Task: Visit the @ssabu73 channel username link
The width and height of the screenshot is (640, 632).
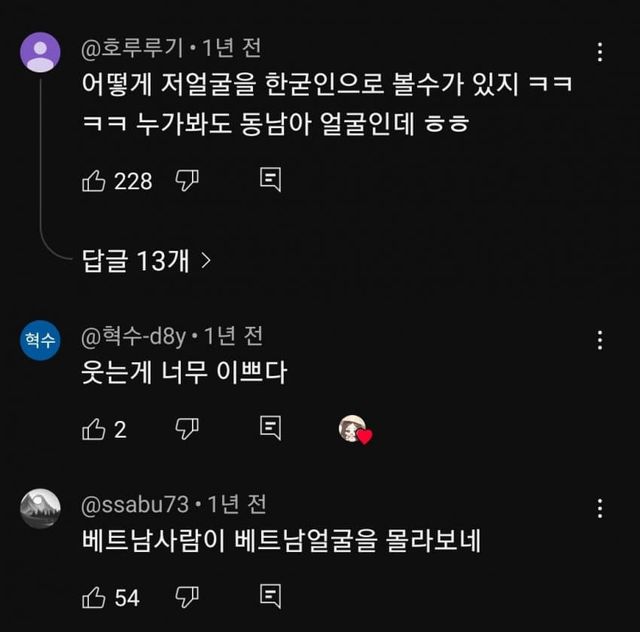Action: pyautogui.click(x=133, y=503)
